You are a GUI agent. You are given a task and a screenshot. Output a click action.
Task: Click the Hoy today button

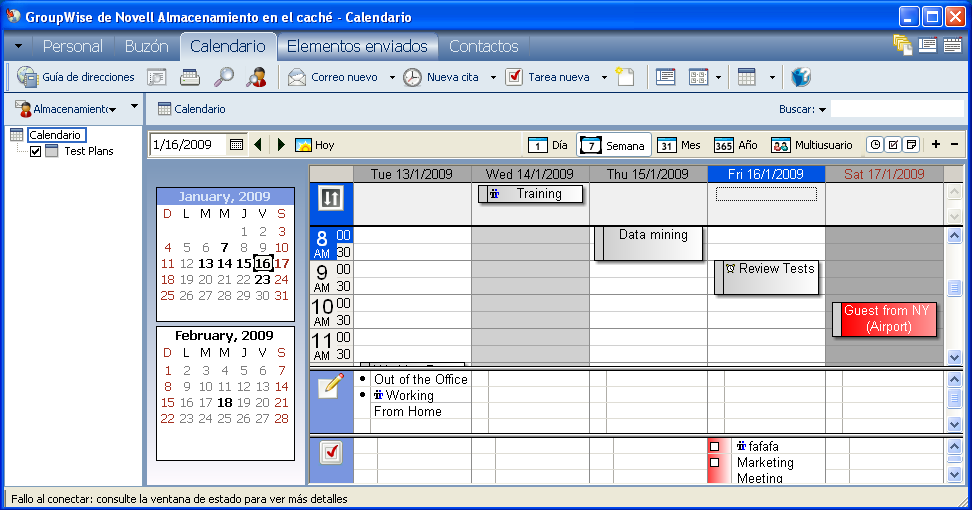(315, 145)
